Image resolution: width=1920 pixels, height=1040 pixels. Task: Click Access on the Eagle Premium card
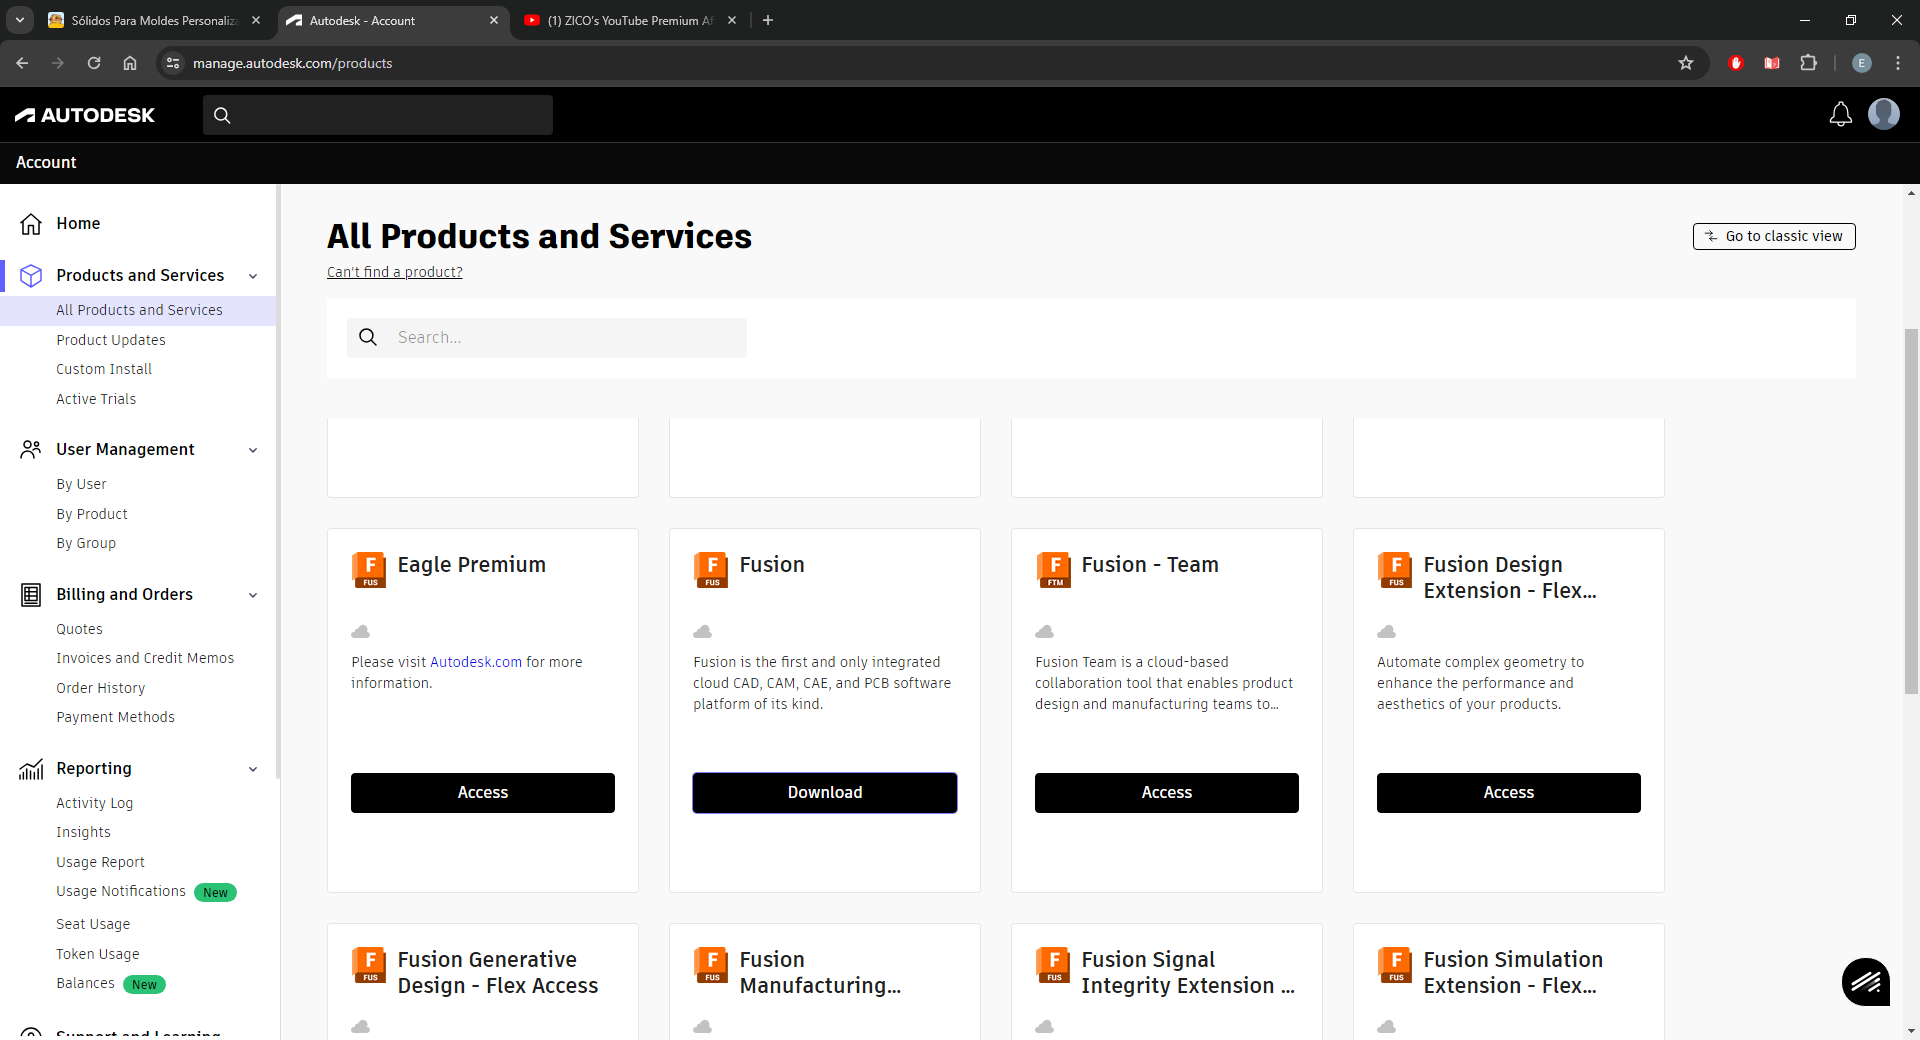pyautogui.click(x=483, y=793)
